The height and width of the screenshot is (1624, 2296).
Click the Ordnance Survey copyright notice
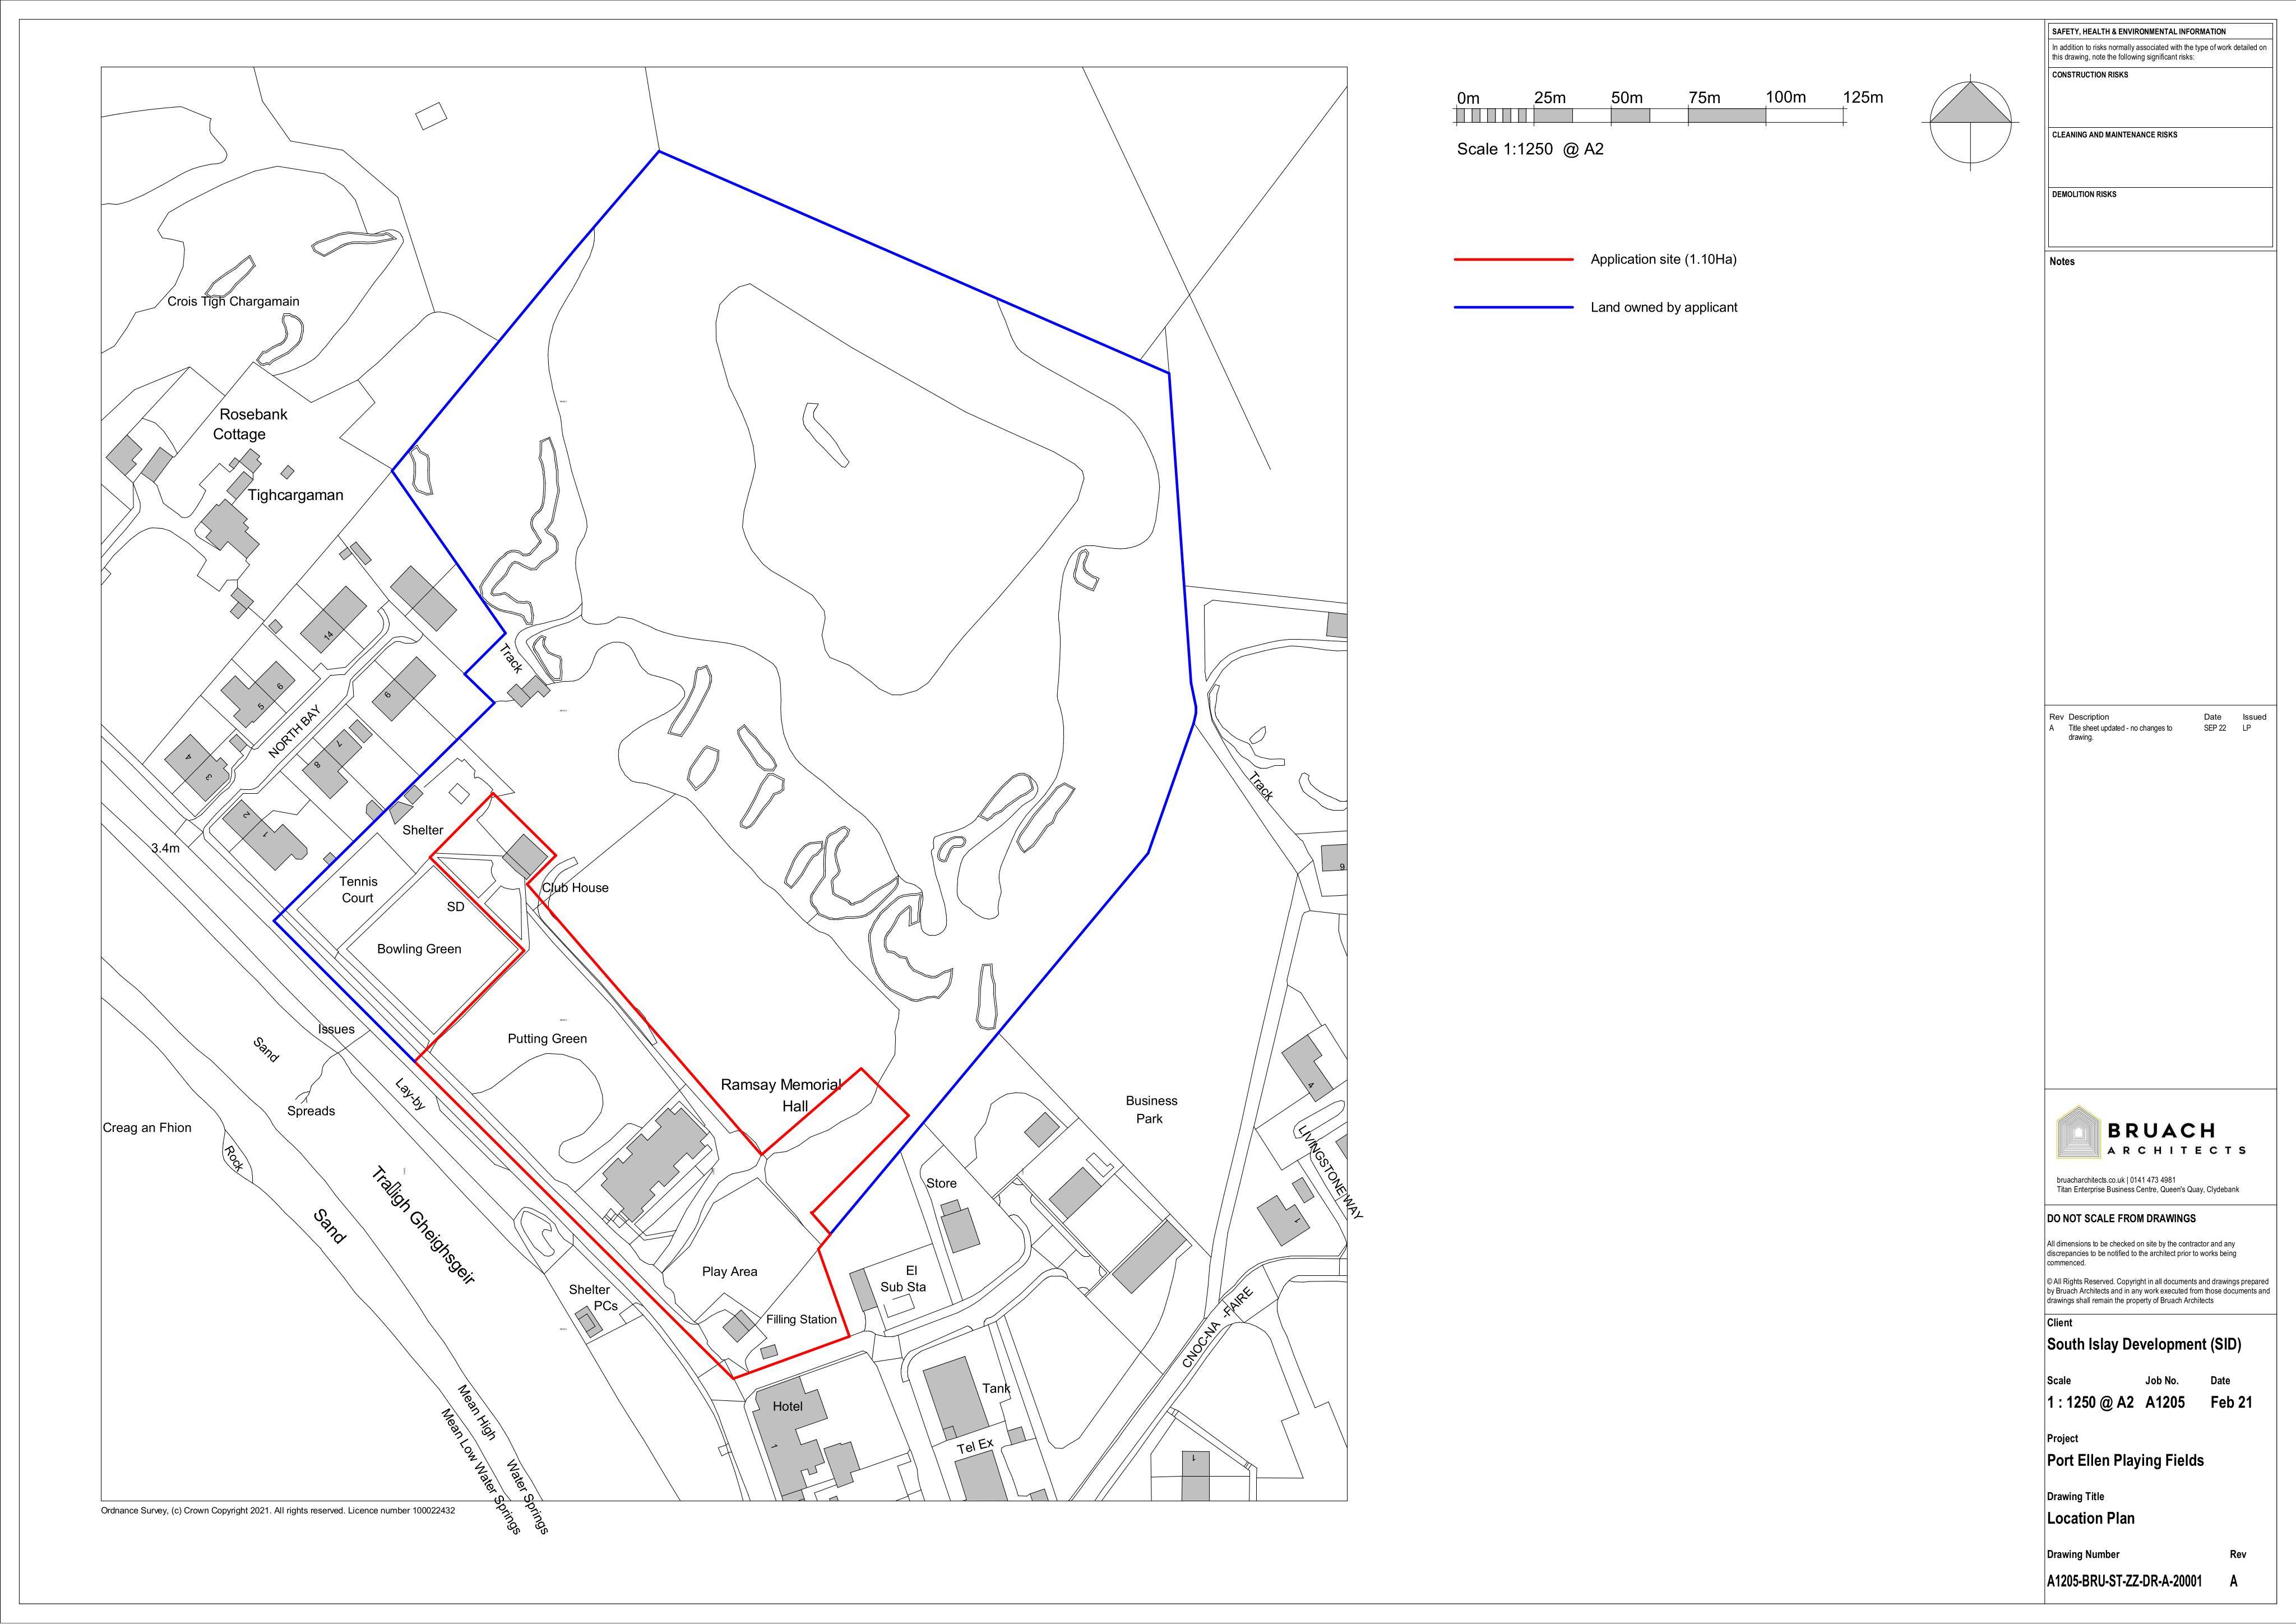coord(278,1511)
